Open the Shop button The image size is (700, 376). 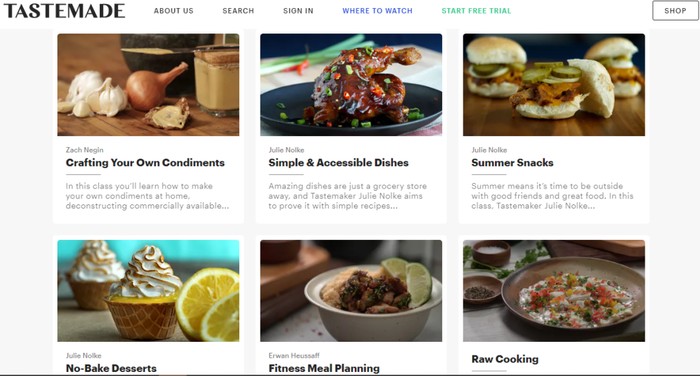[x=675, y=11]
